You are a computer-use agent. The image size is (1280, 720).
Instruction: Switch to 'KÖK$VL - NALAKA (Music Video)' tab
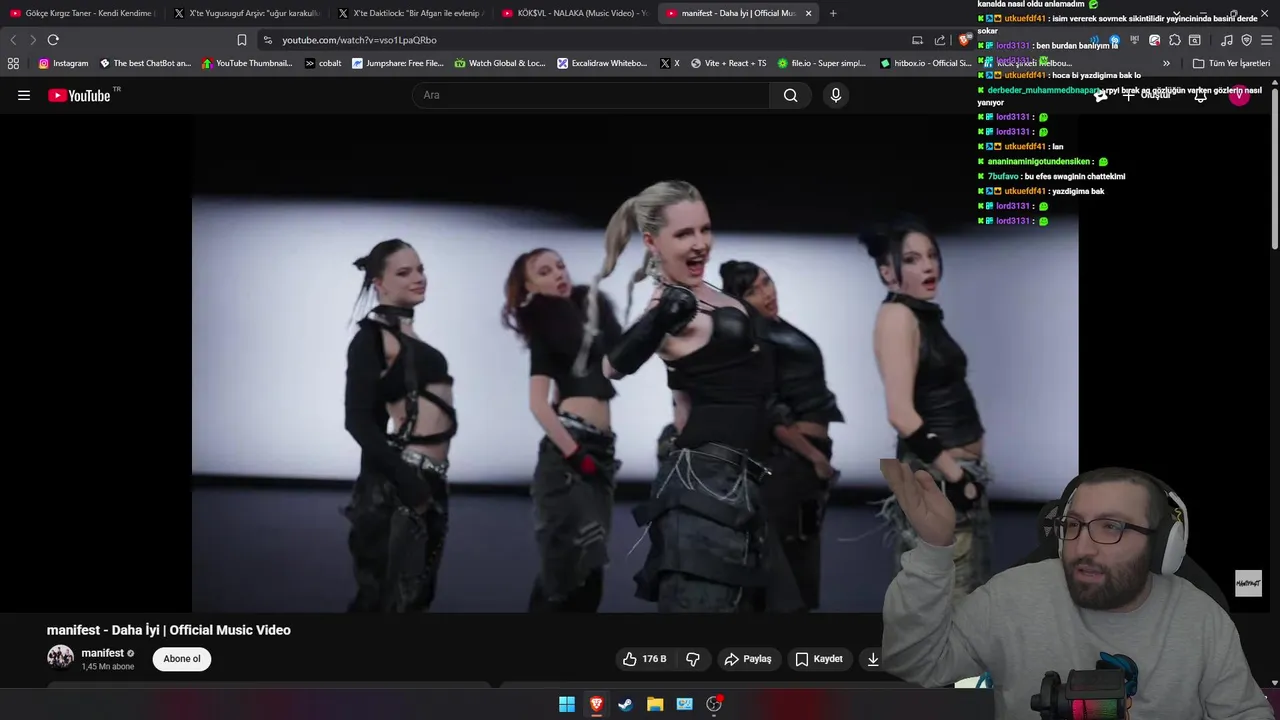pos(574,13)
